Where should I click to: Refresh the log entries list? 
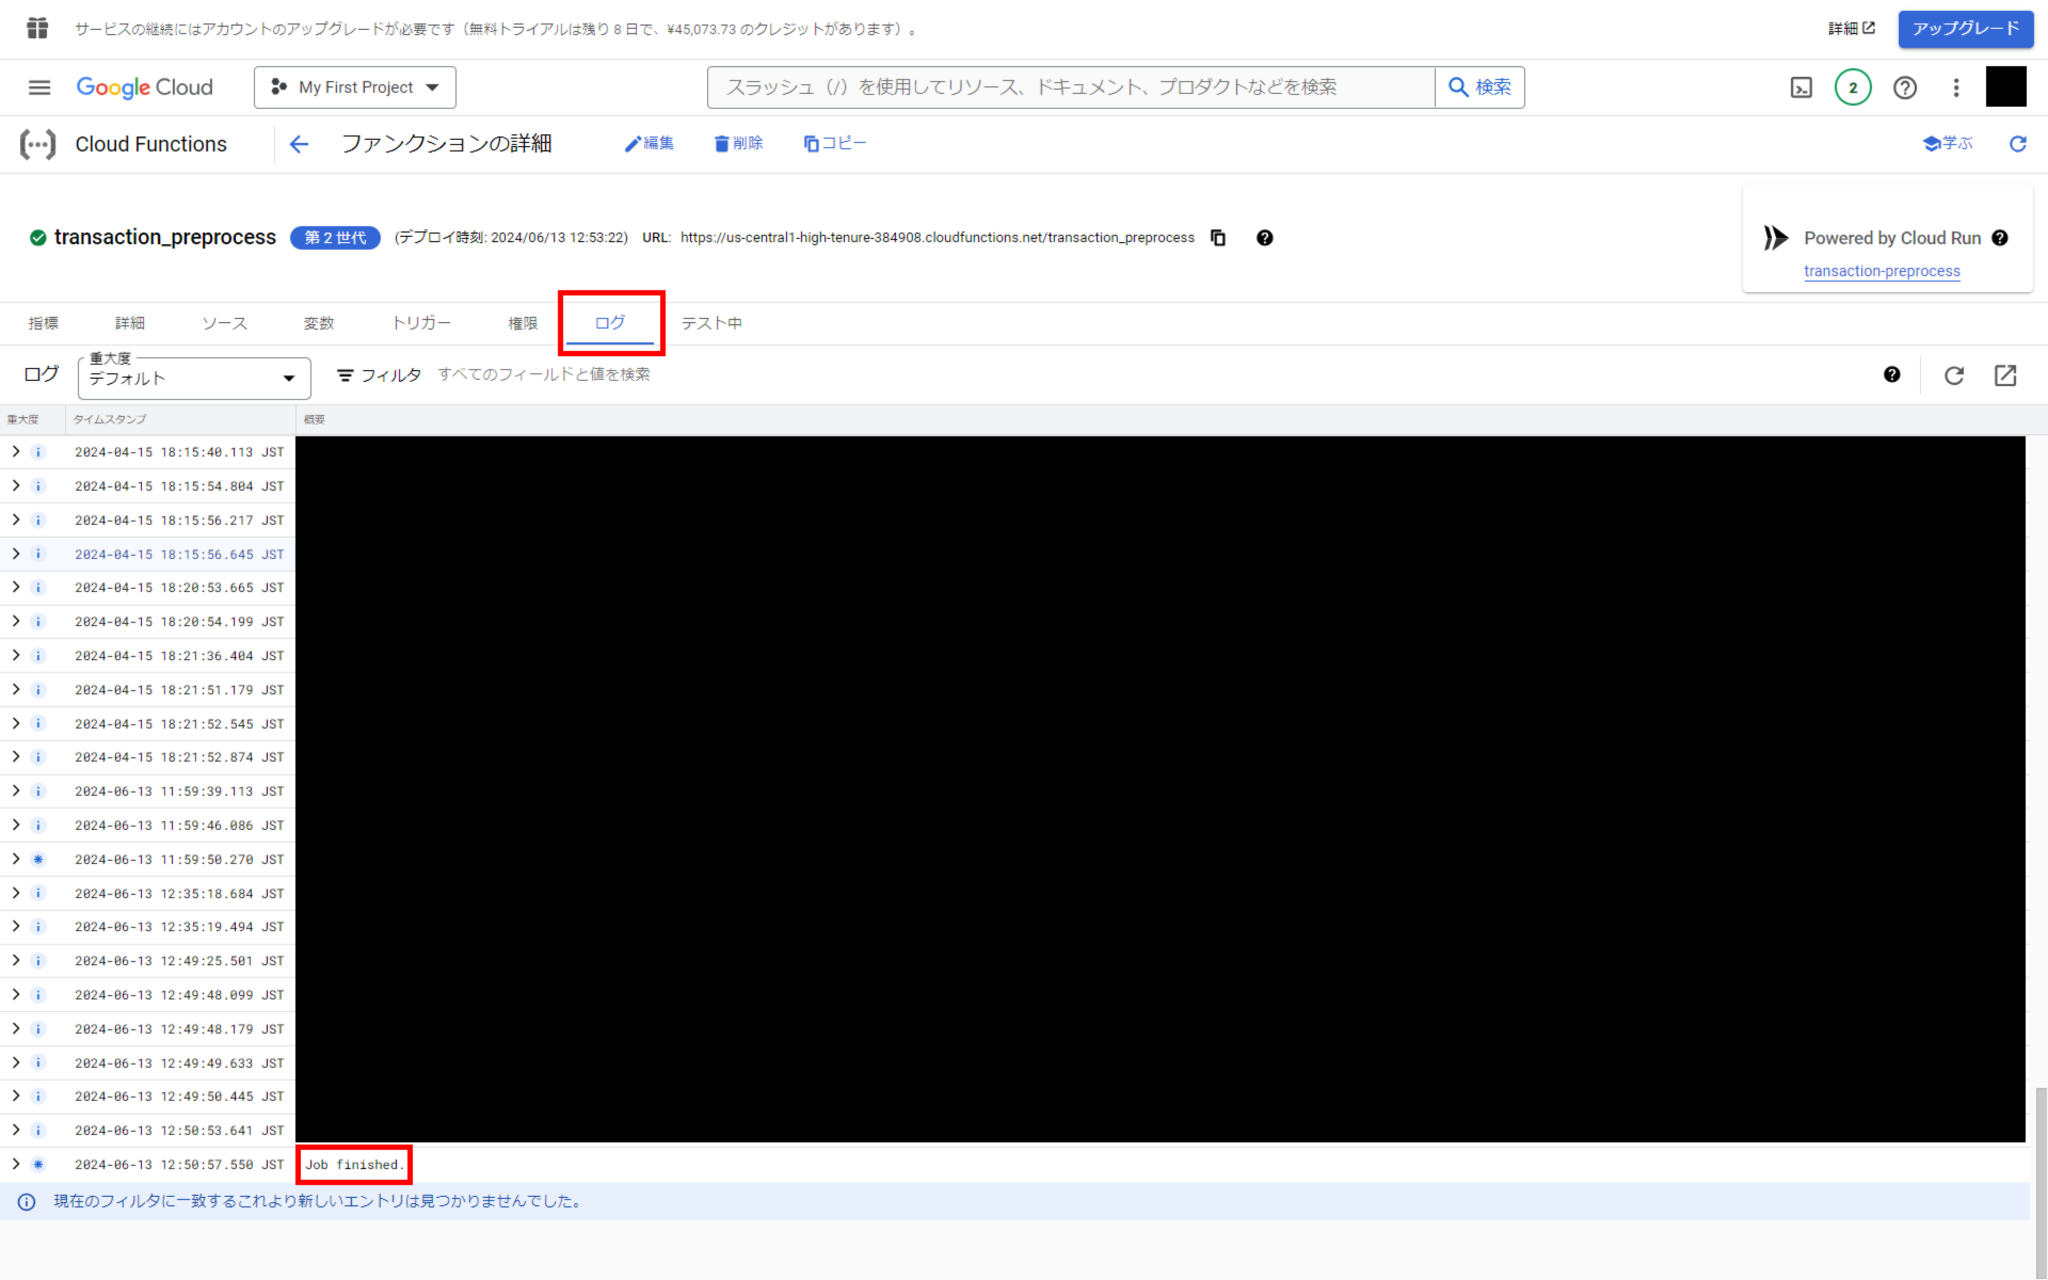click(x=1953, y=375)
